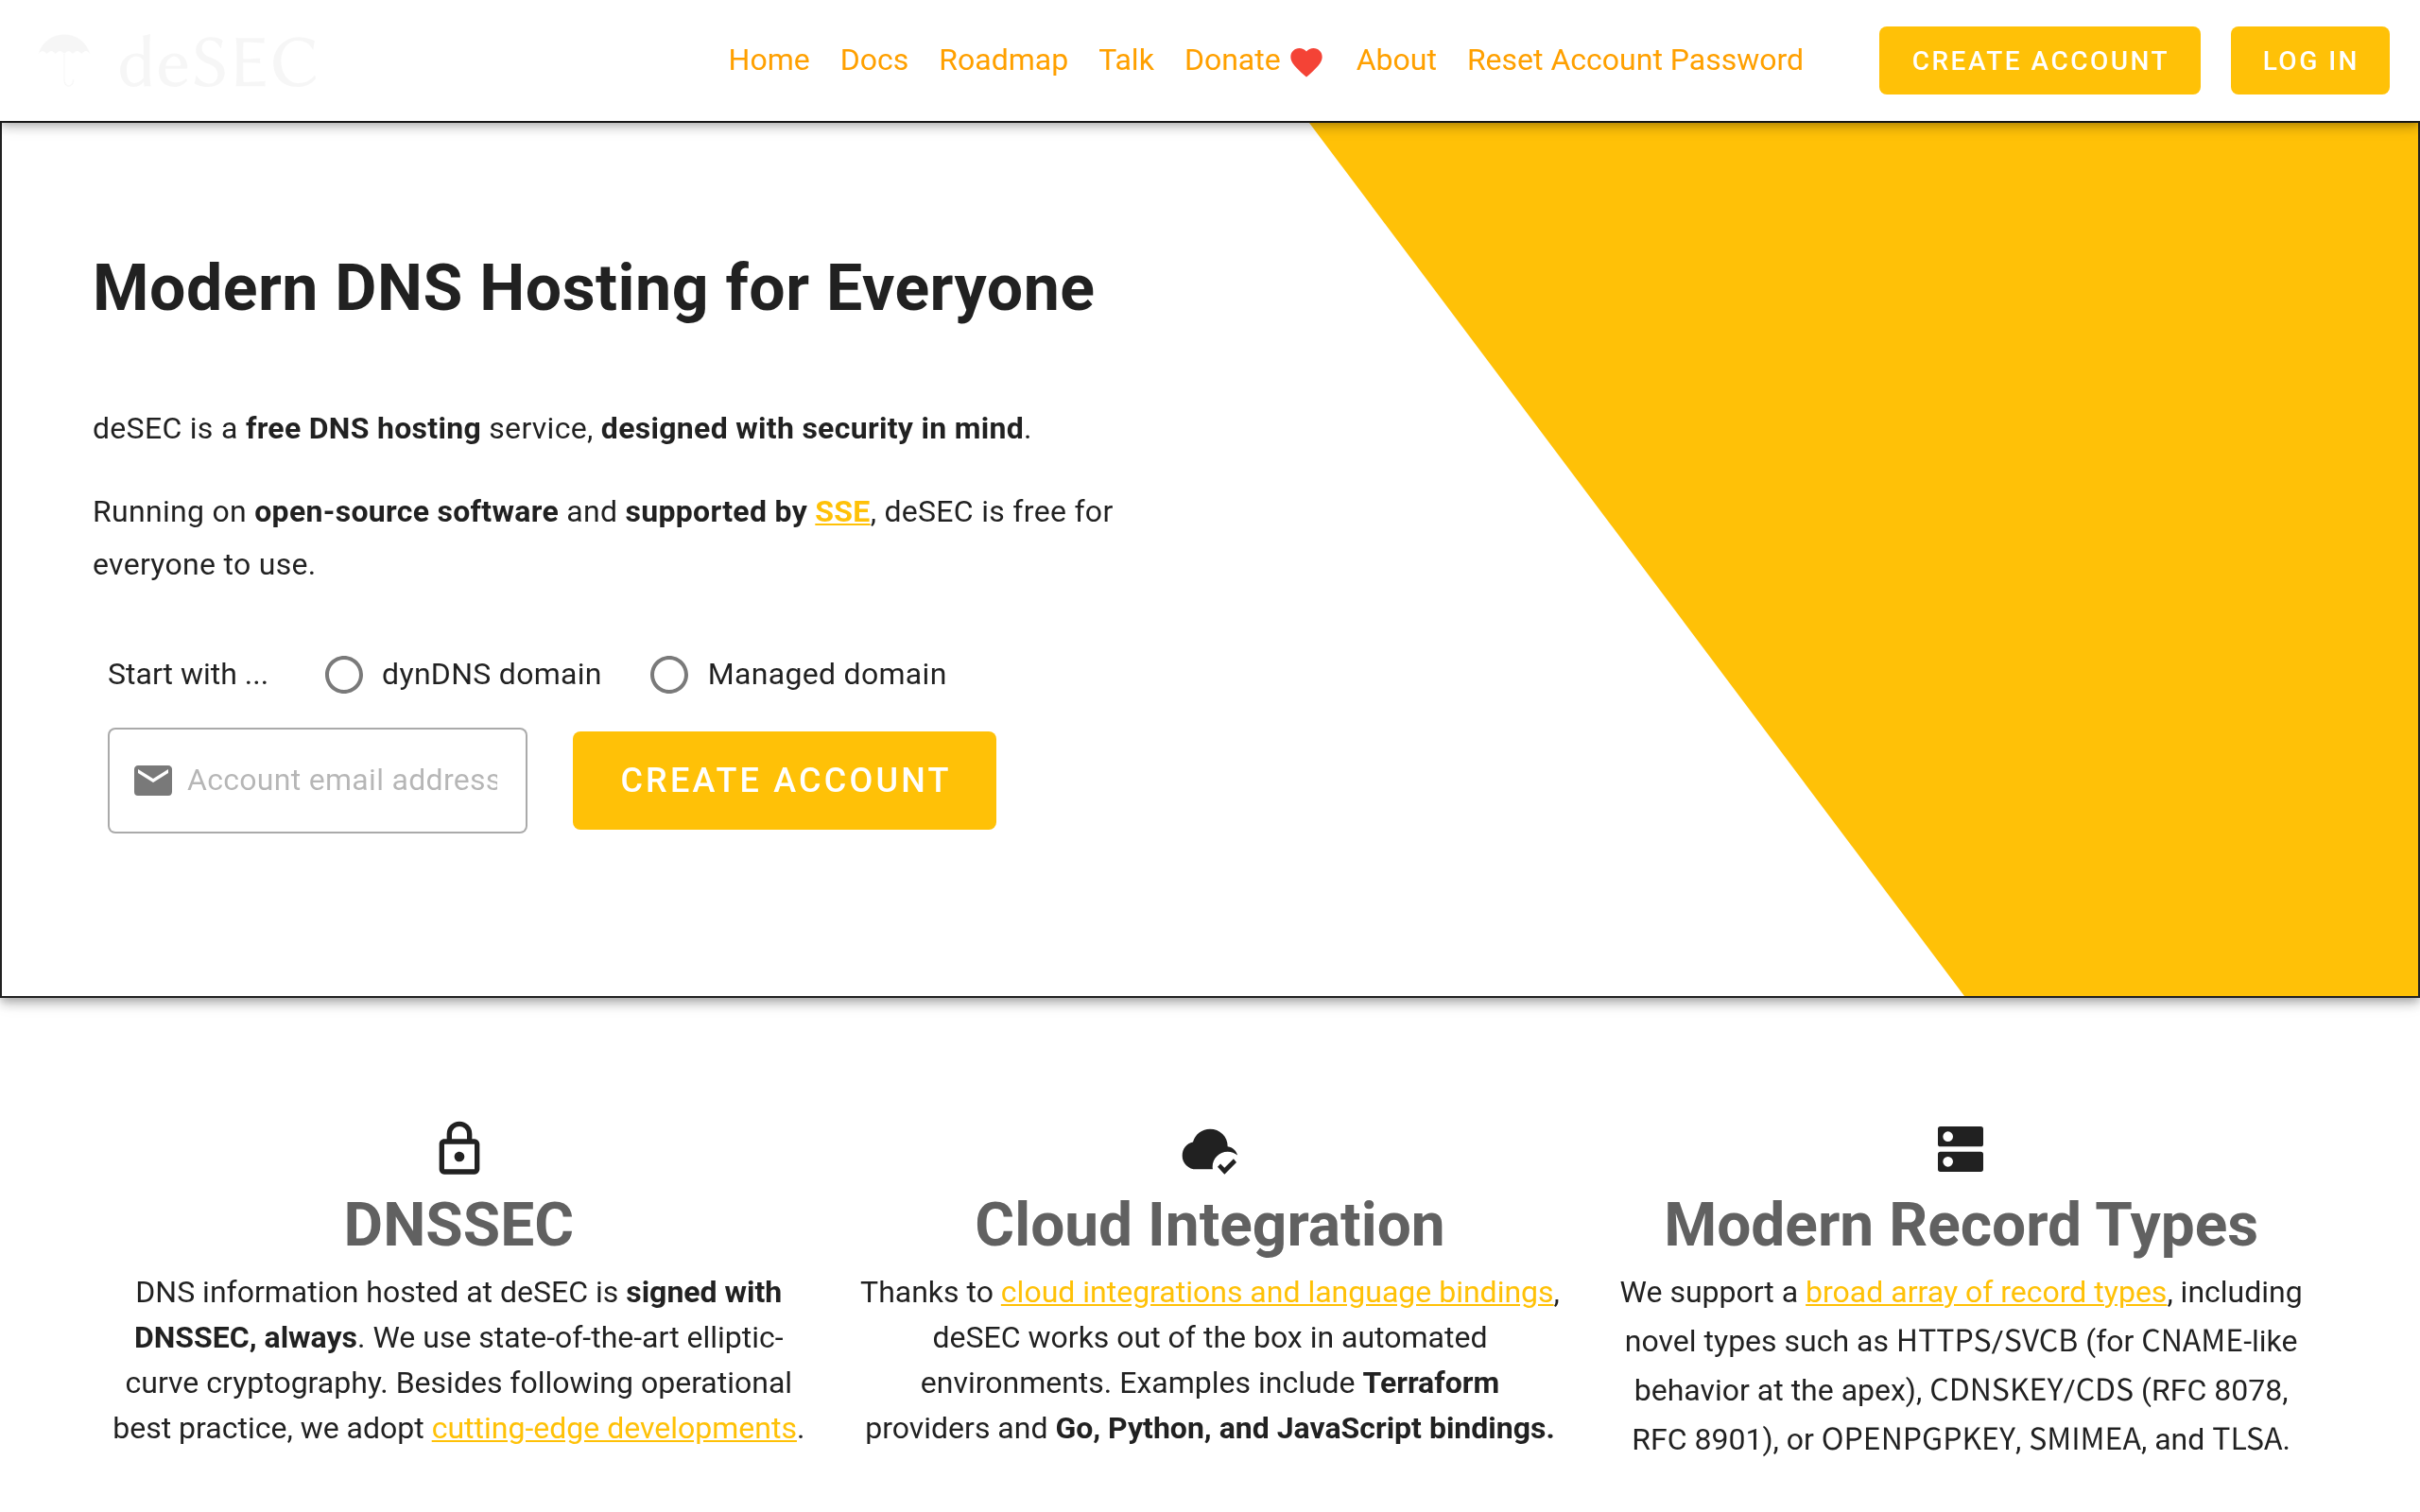The width and height of the screenshot is (2420, 1512).
Task: Click the Modern Record Types heading
Action: pyautogui.click(x=1961, y=1225)
